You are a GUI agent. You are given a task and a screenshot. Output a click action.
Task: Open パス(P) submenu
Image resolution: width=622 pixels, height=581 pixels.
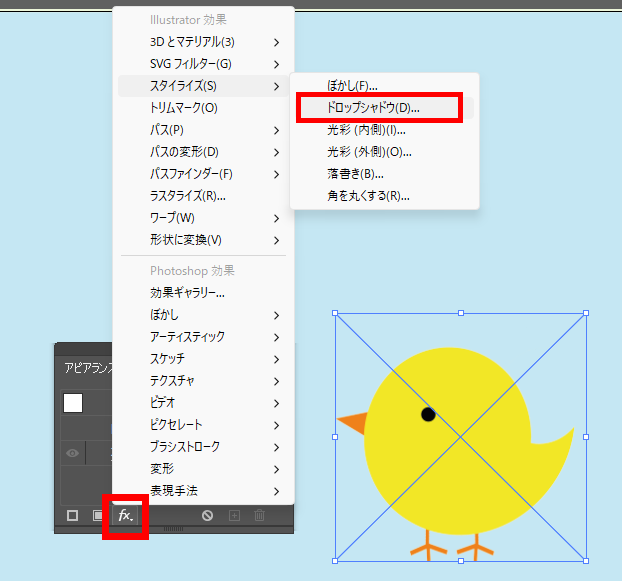point(203,130)
